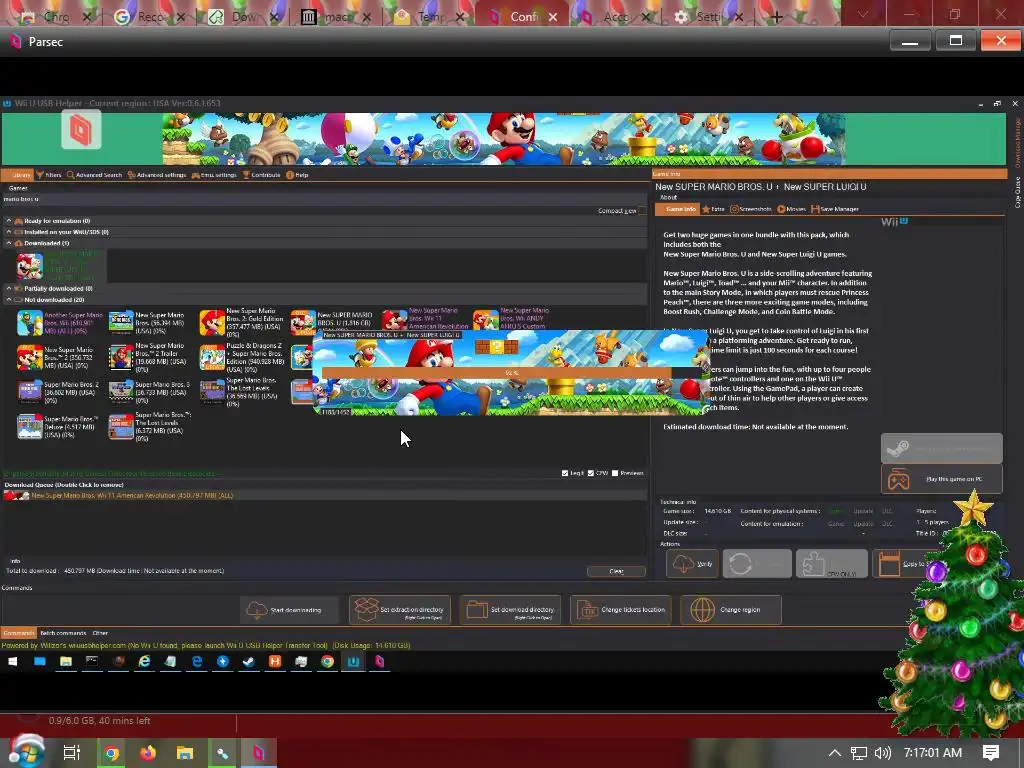The height and width of the screenshot is (768, 1024).
Task: Open notification center in system tray
Action: 991,753
